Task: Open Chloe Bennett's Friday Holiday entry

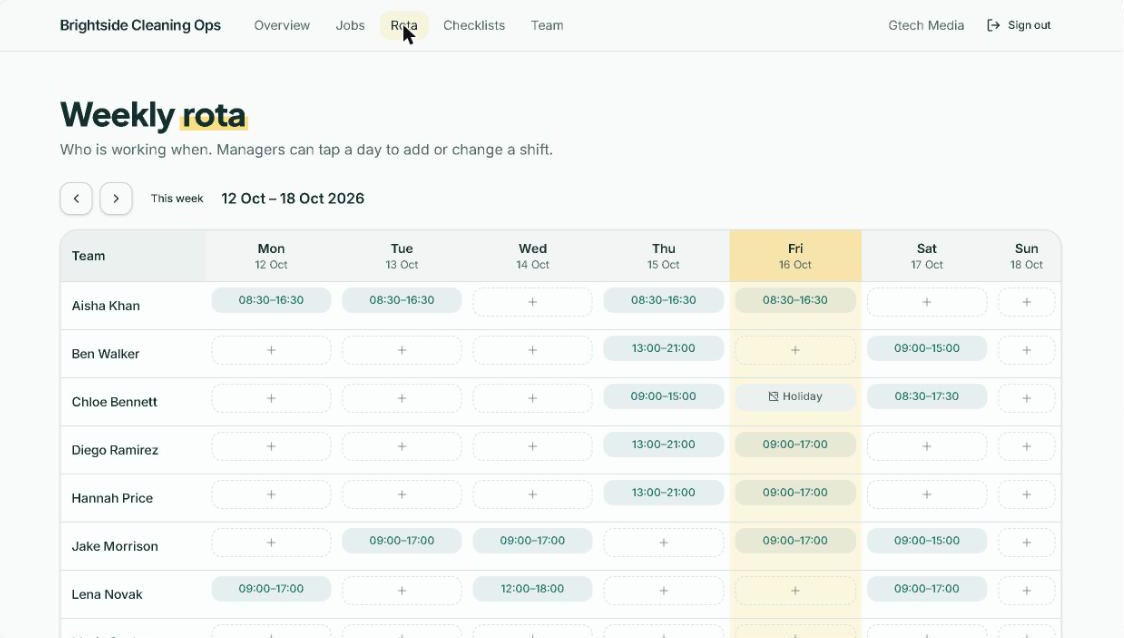Action: pyautogui.click(x=795, y=396)
